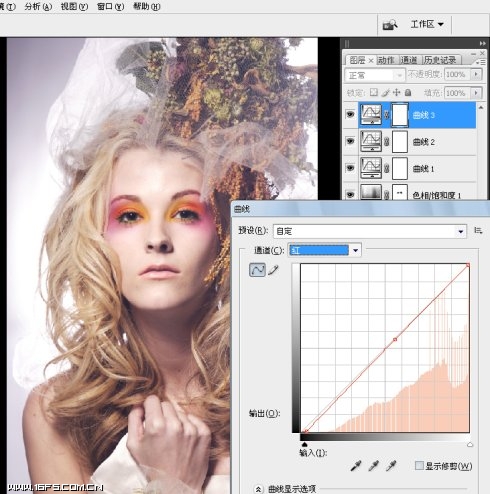This screenshot has width=490, height=494.
Task: Select the pencil draw-curve tool
Action: [x=273, y=270]
